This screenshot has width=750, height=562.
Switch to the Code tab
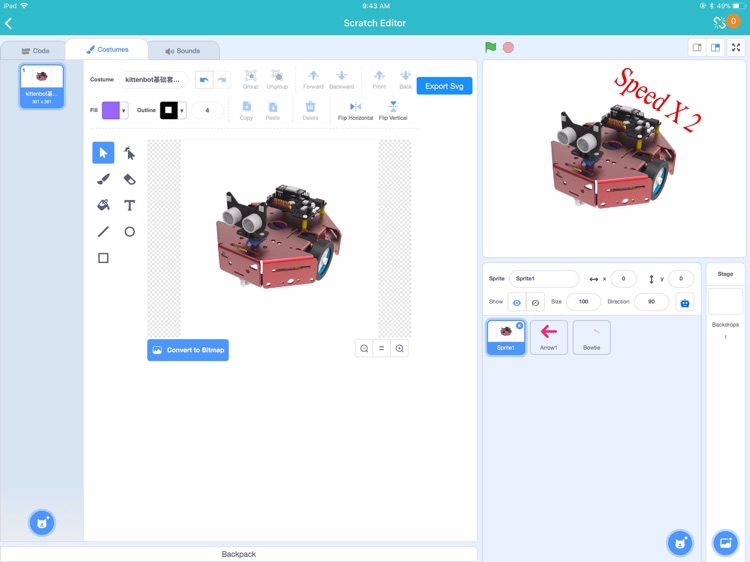coord(35,51)
